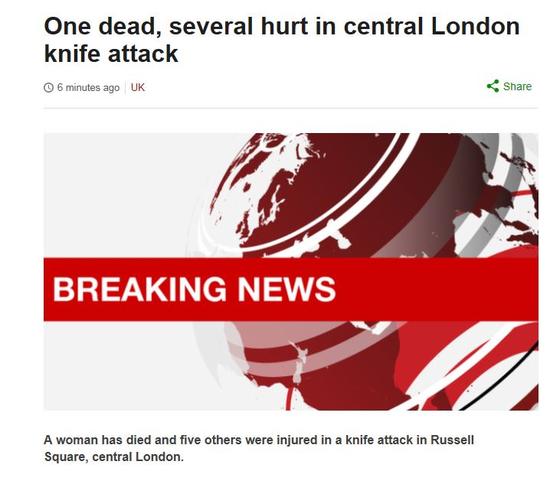550x484 pixels.
Task: Open the UK section link
Action: point(138,87)
